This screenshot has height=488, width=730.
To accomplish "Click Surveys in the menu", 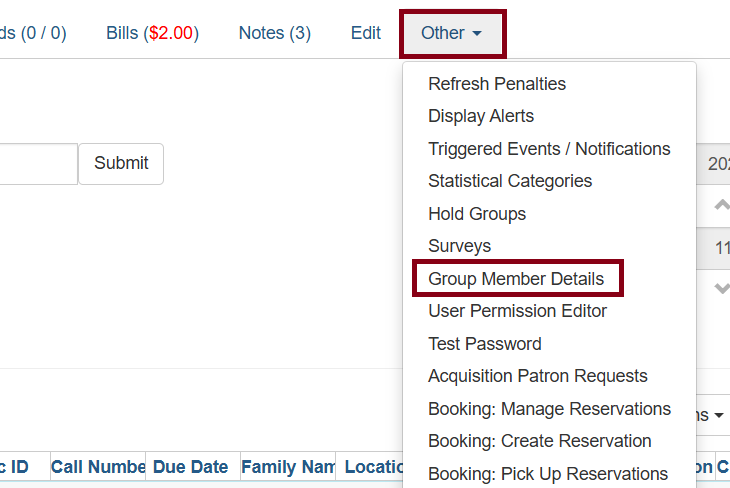I will (x=460, y=246).
